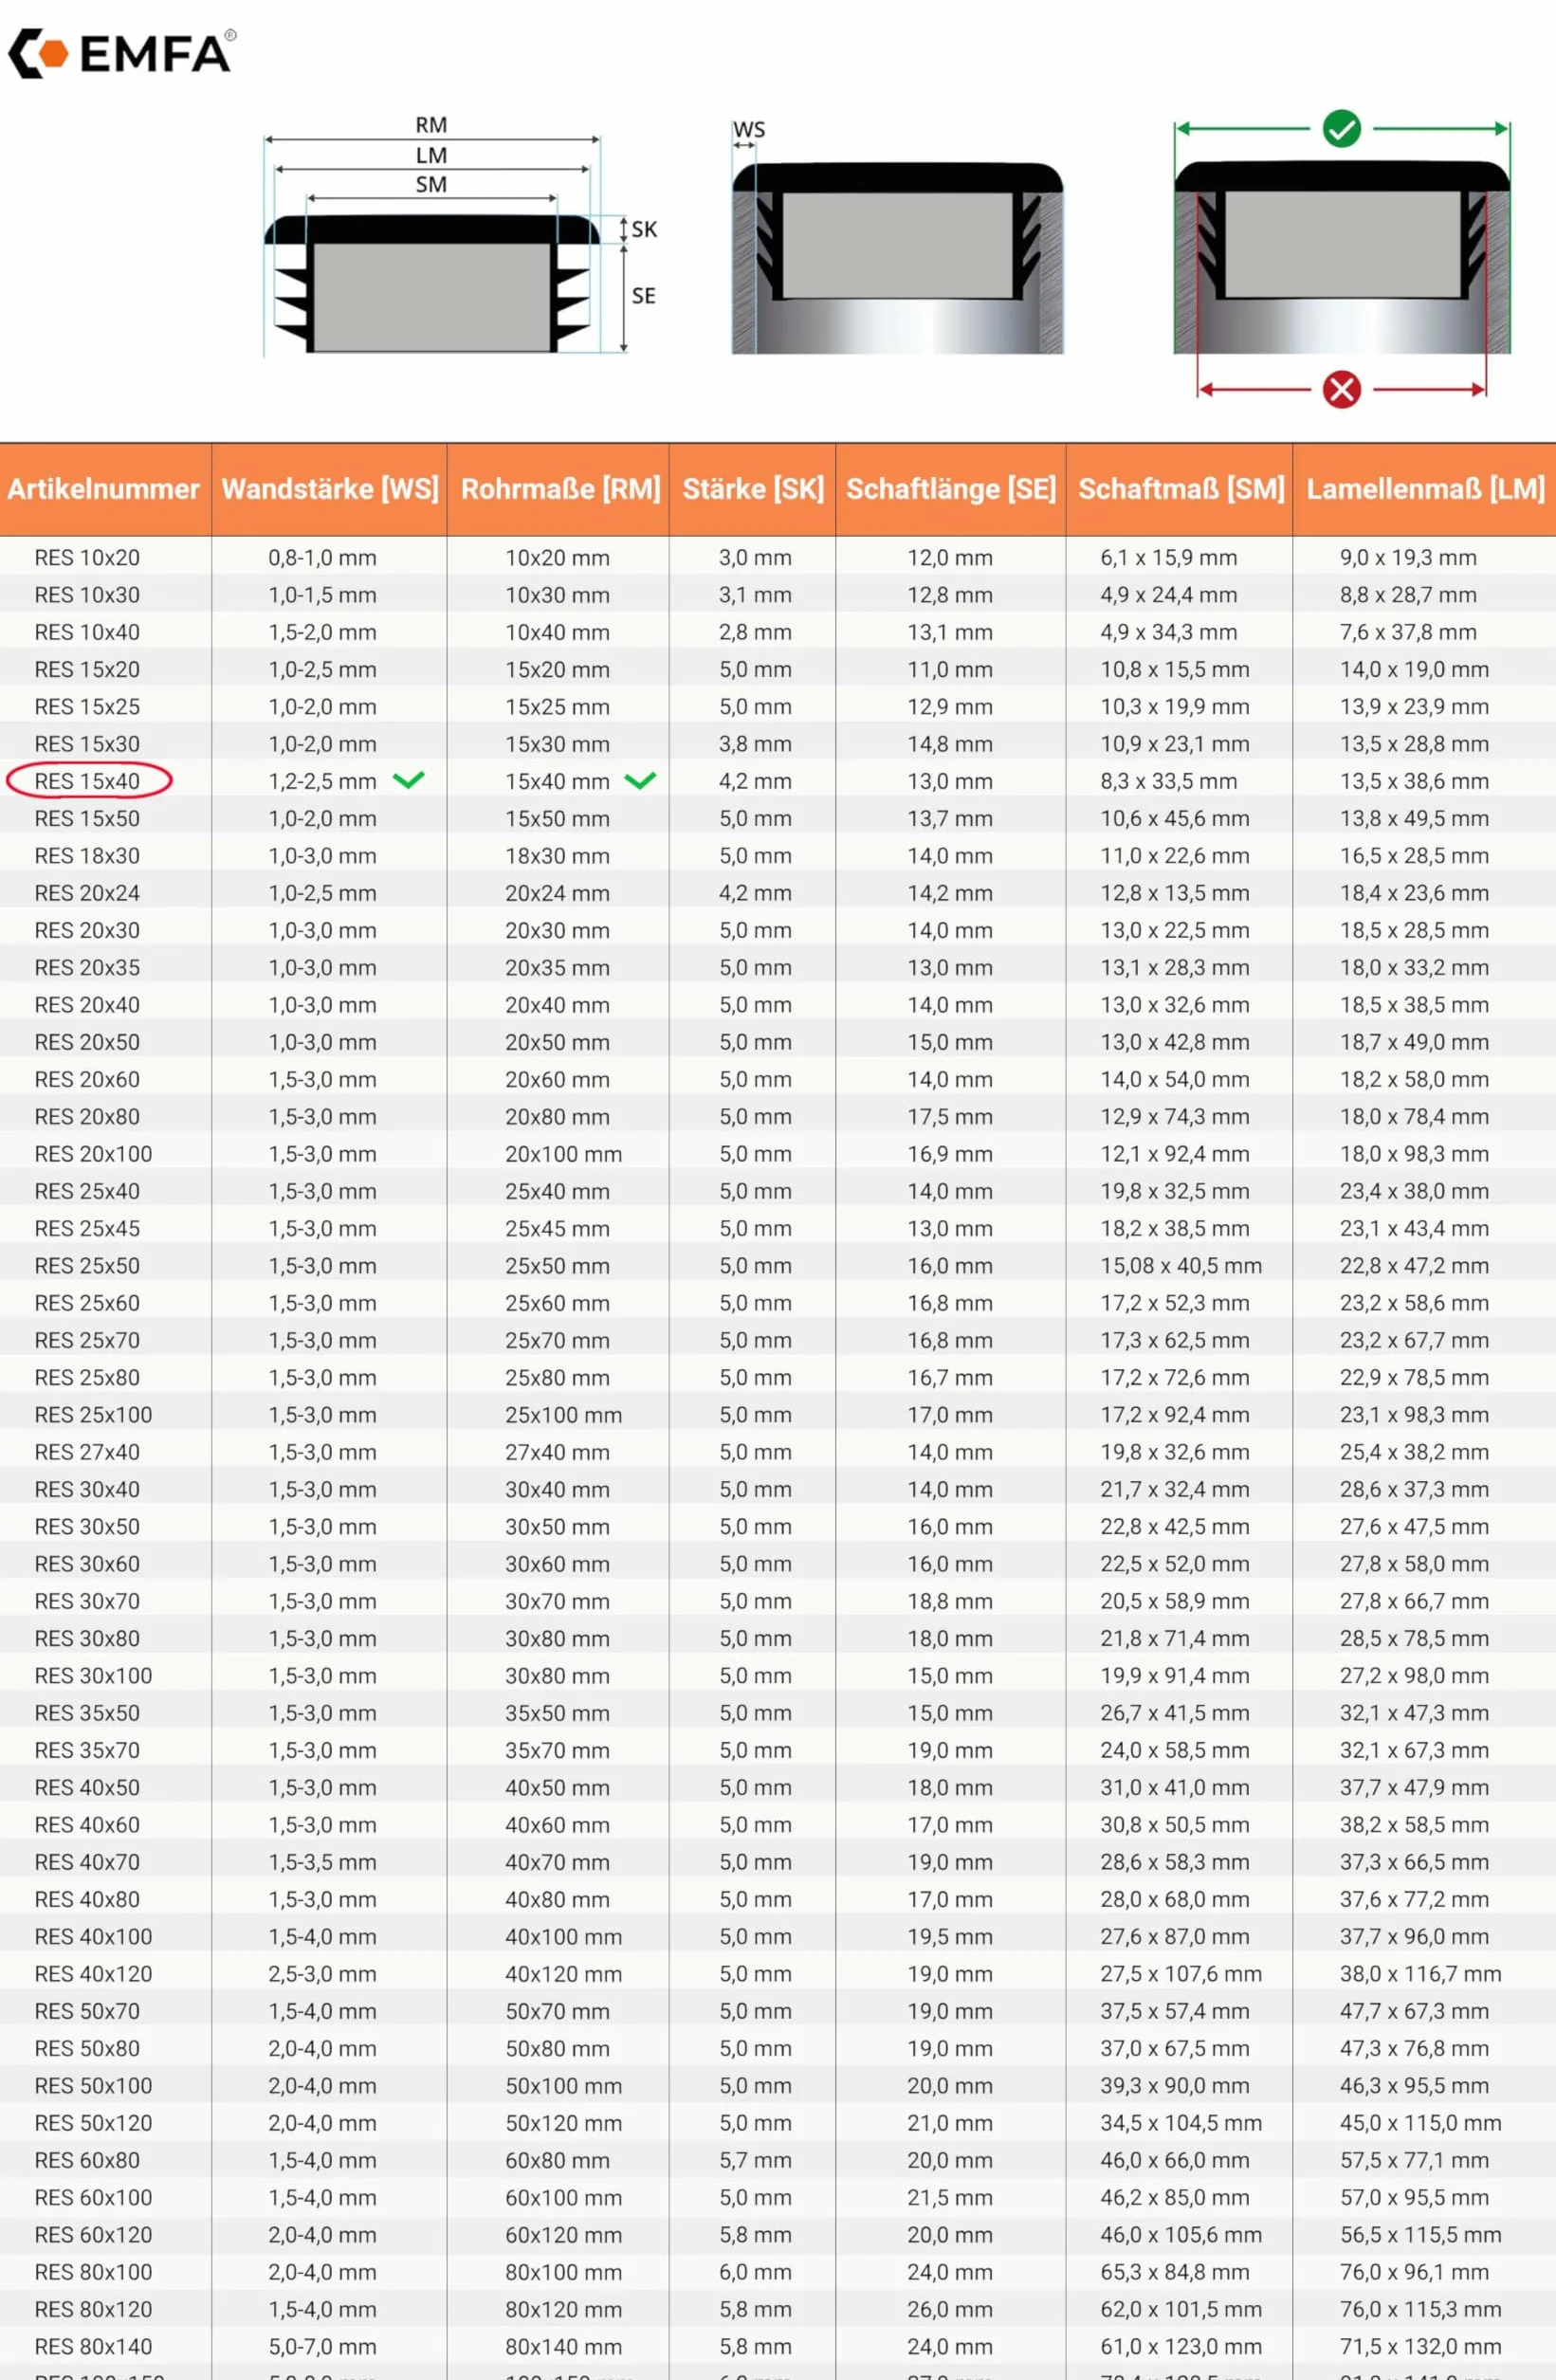Select article RES 18x30

[87, 856]
